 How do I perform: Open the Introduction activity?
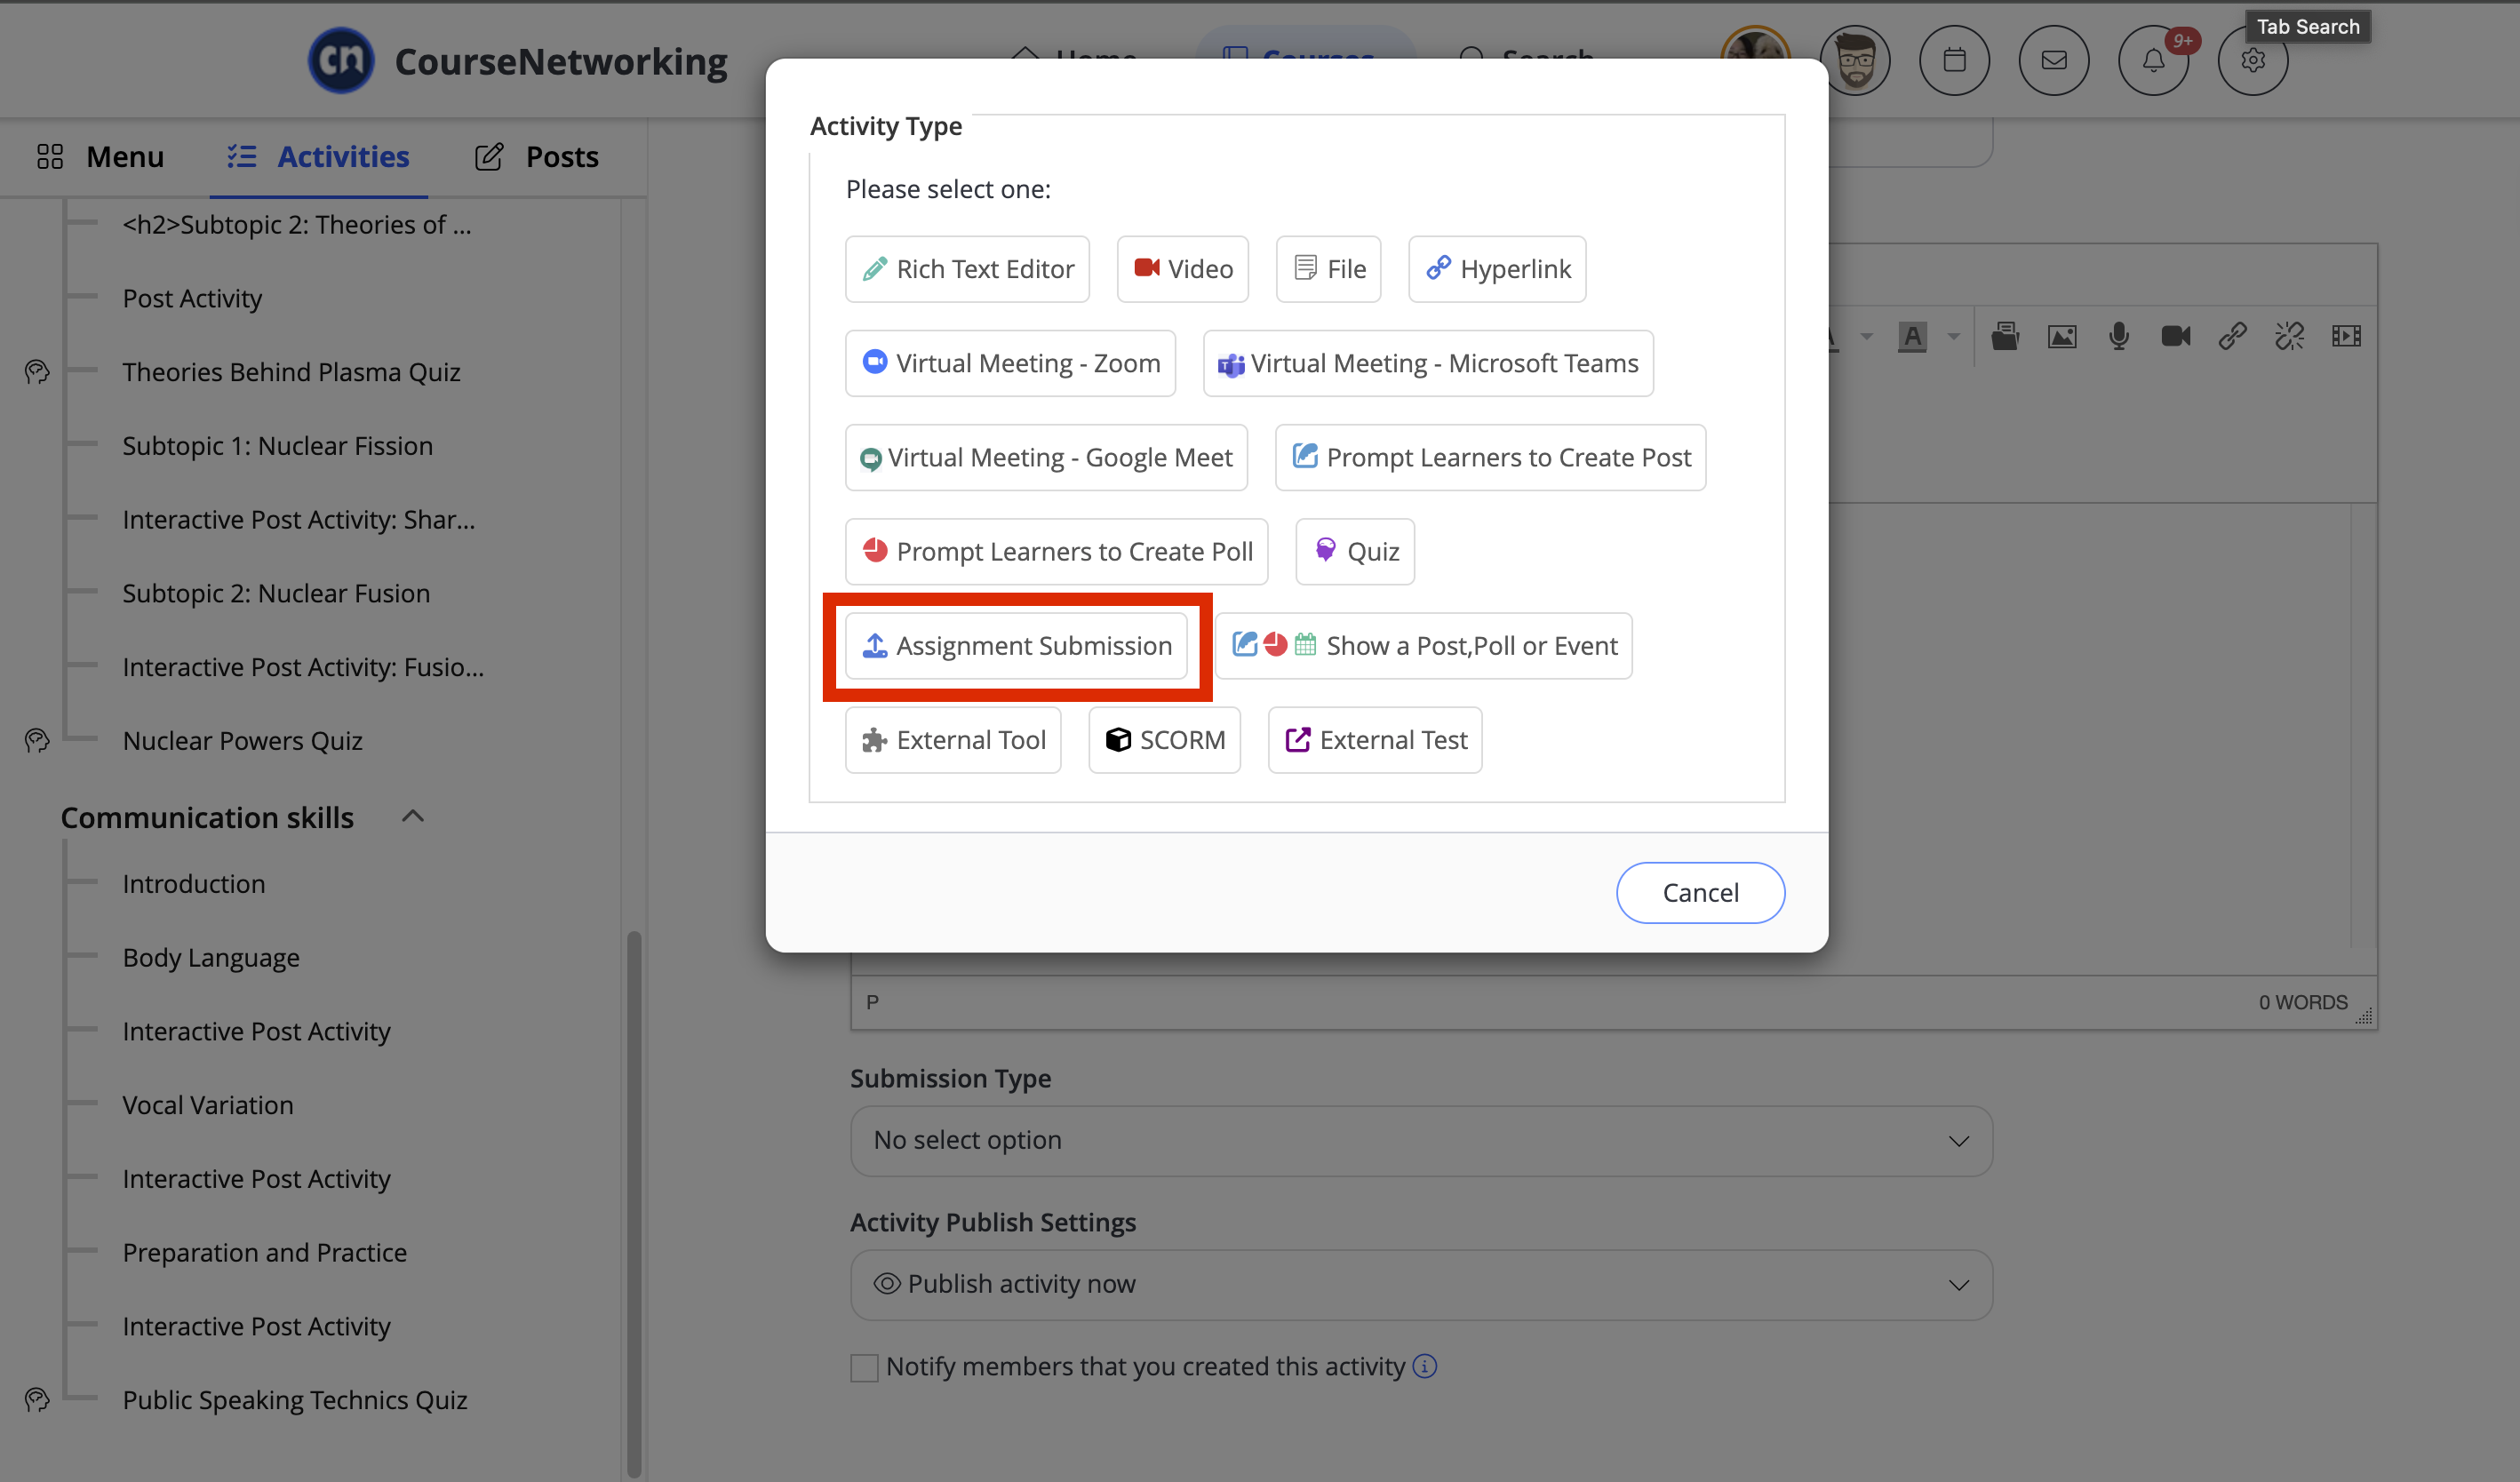pyautogui.click(x=194, y=884)
